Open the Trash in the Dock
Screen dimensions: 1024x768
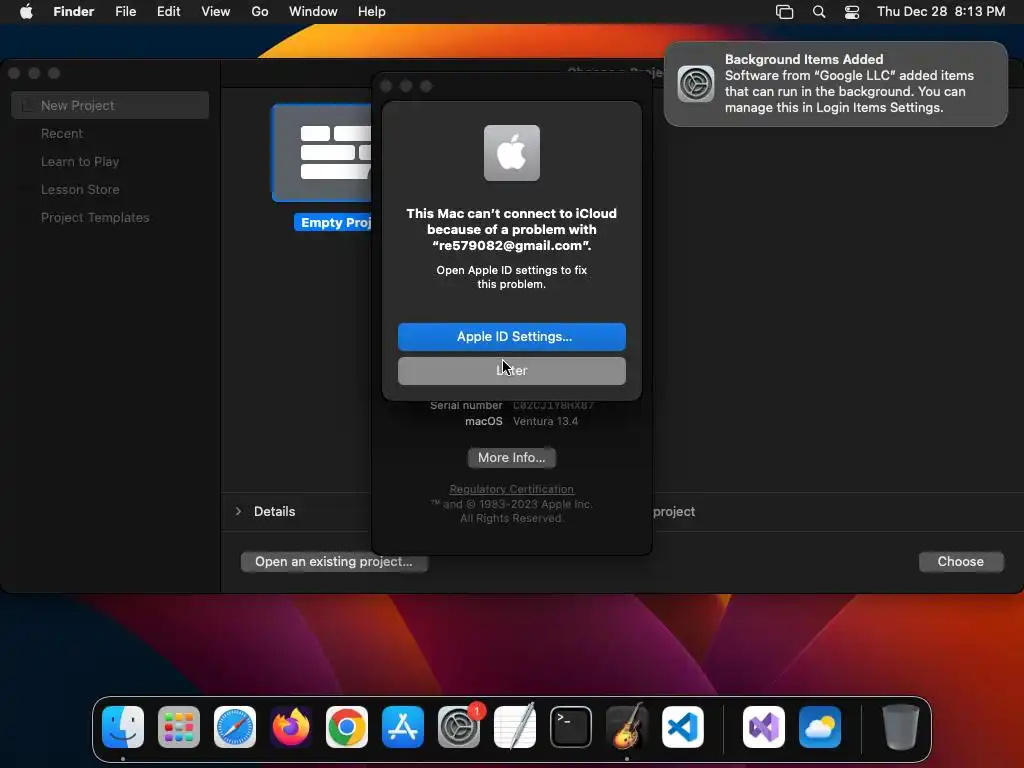pyautogui.click(x=901, y=727)
